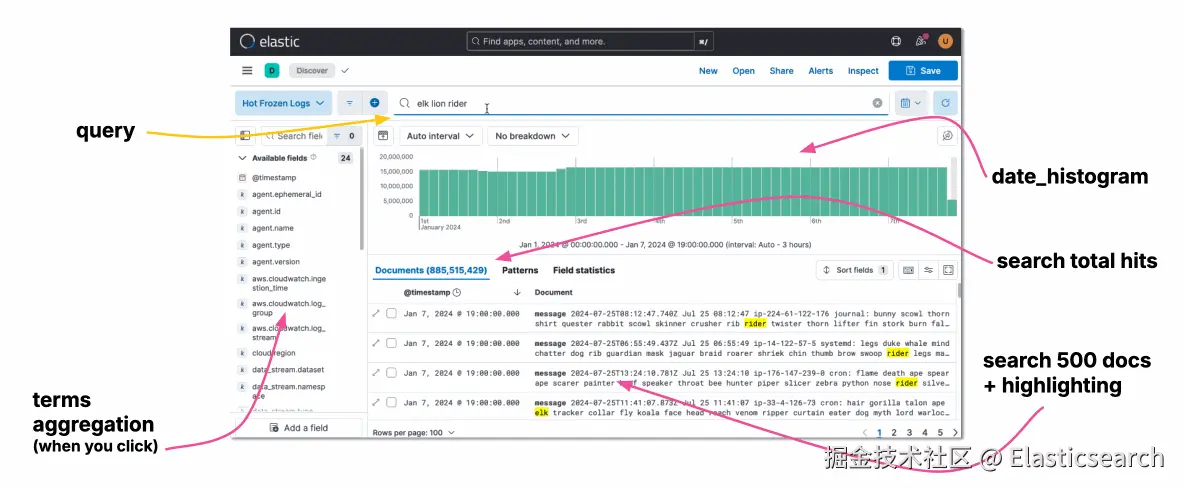Open display options icon in the grid toolbar
Screen dimensions: 1183x488
[929, 270]
